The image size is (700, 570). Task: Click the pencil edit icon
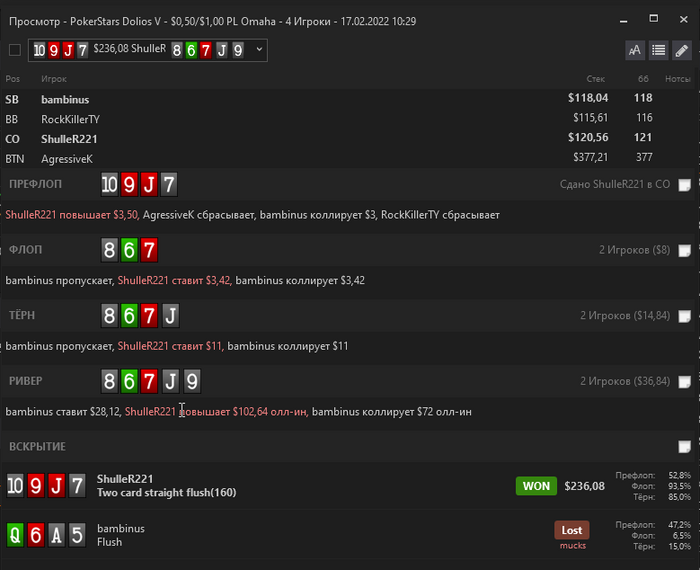coord(682,50)
